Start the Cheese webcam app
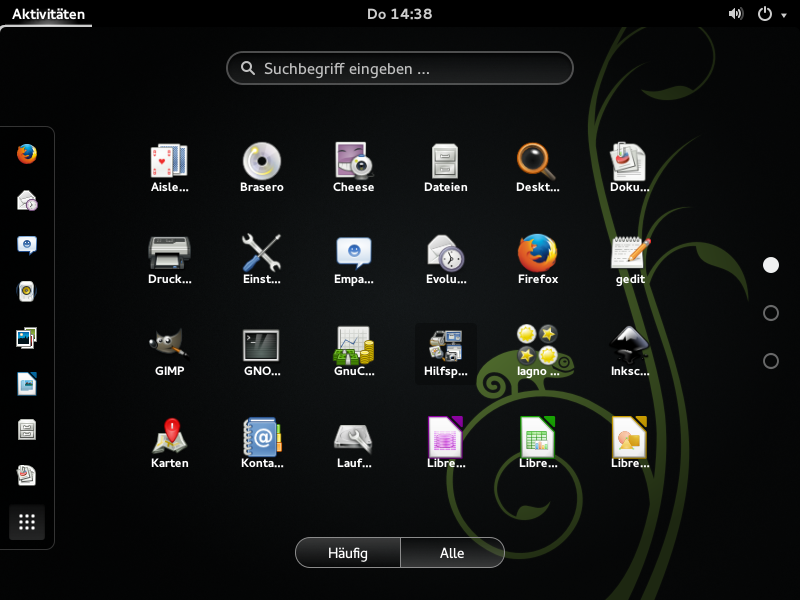This screenshot has width=800, height=600. [354, 167]
